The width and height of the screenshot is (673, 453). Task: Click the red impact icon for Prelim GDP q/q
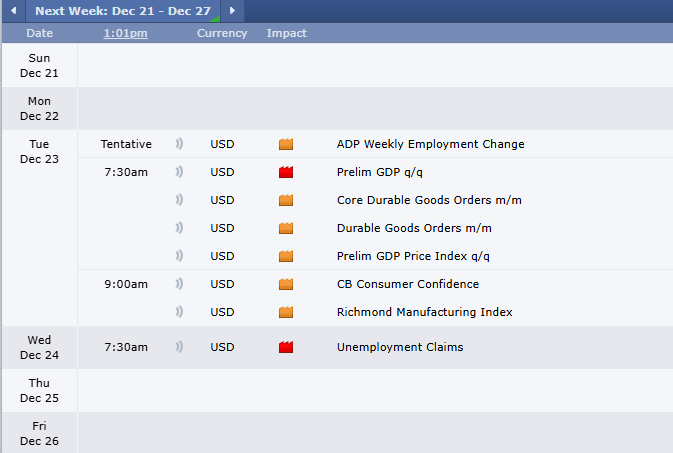point(286,172)
